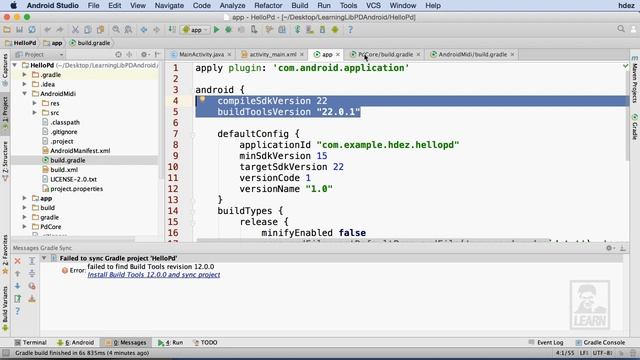Select LICENSE-2.0.txt in project tree

(73, 179)
